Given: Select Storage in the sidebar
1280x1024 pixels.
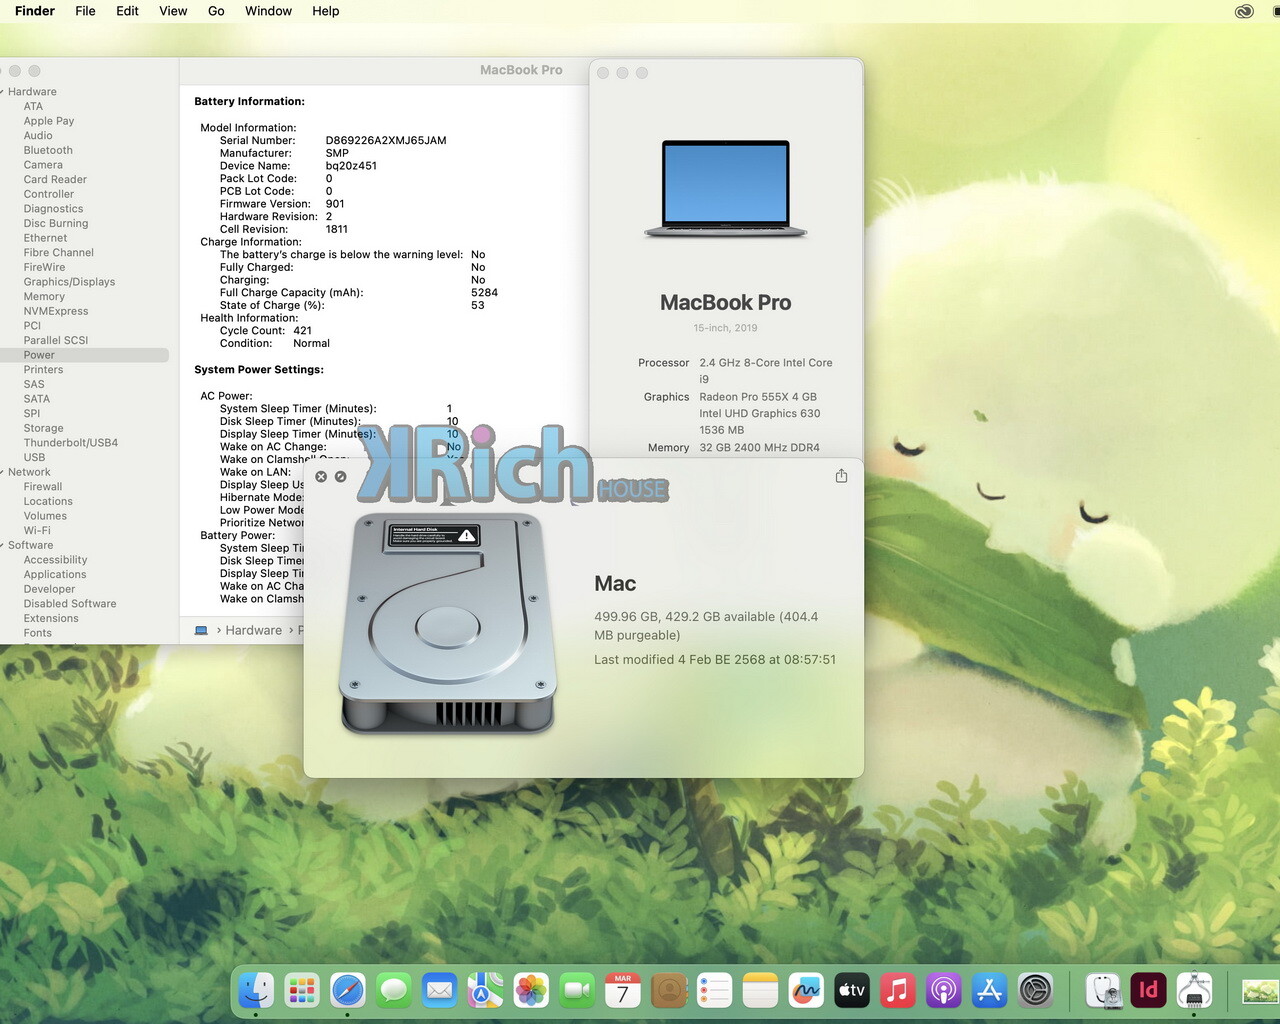Looking at the screenshot, I should tap(43, 428).
